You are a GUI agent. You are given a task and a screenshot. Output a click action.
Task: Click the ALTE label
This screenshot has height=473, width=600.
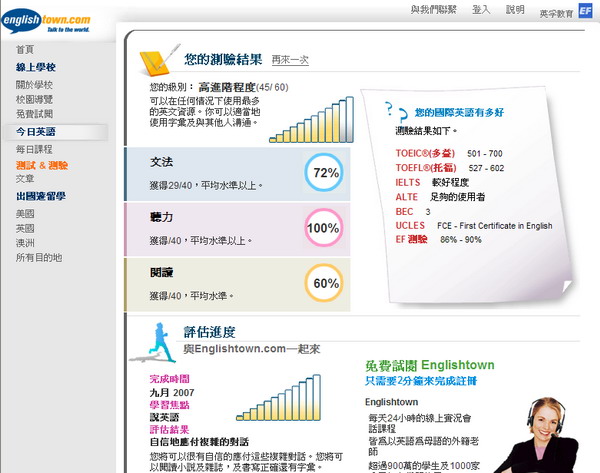pyautogui.click(x=407, y=197)
